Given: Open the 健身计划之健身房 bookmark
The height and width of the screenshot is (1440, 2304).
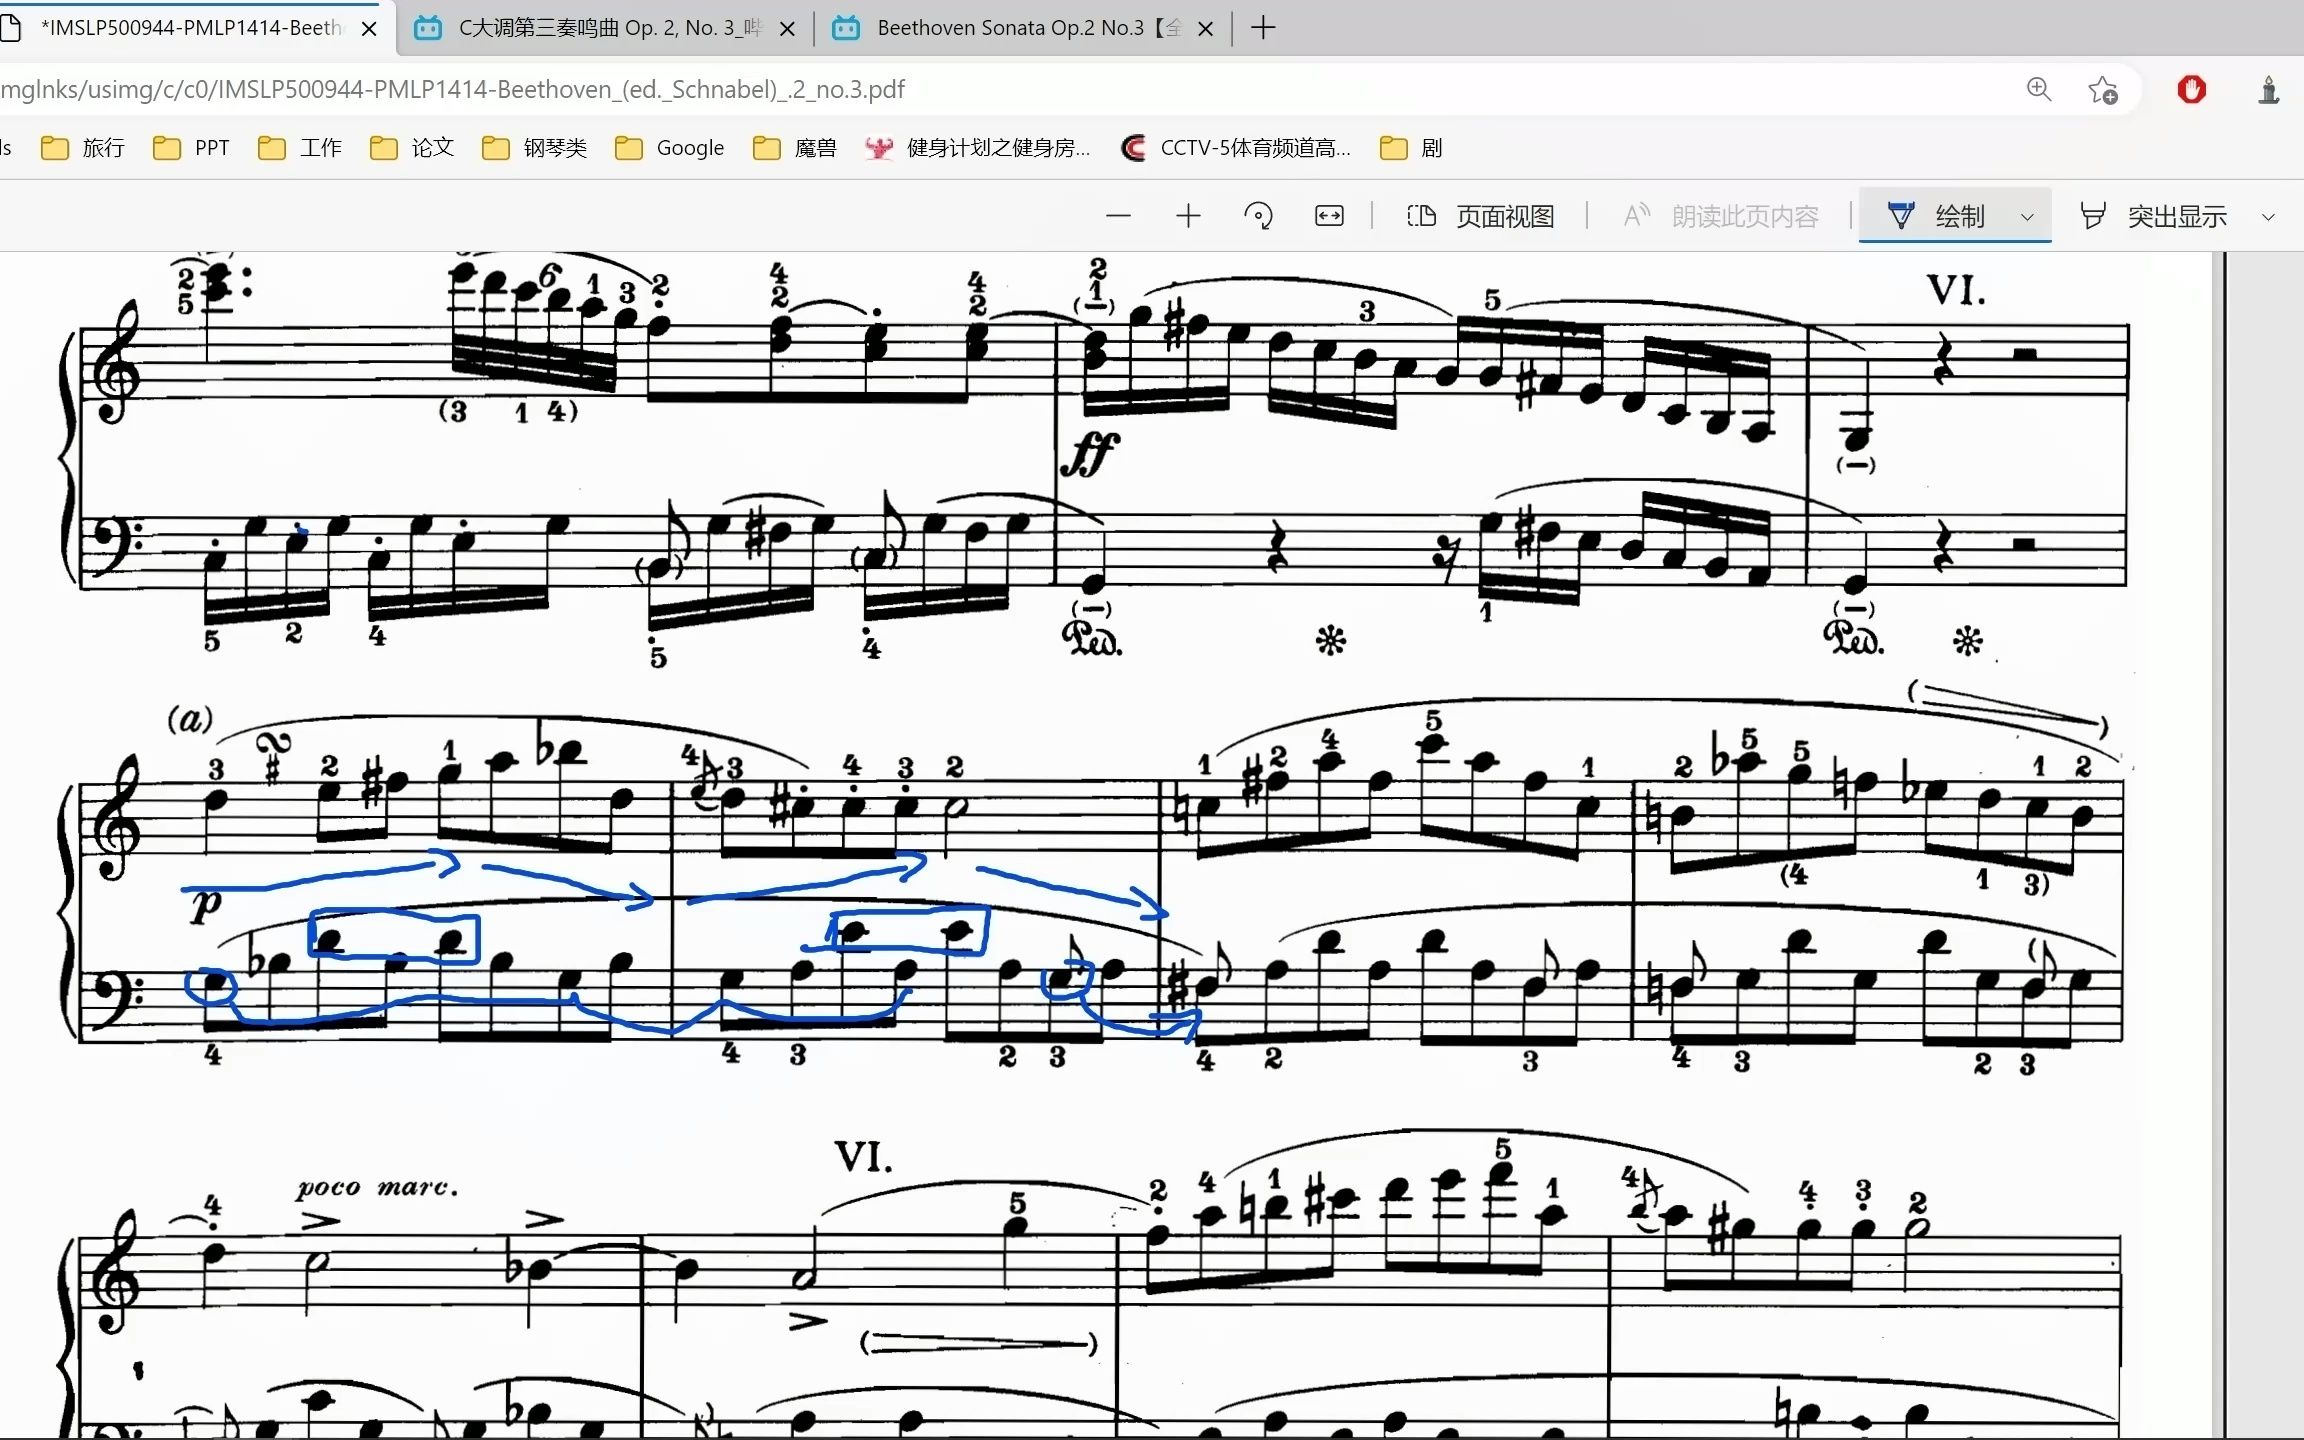Looking at the screenshot, I should click(x=978, y=148).
